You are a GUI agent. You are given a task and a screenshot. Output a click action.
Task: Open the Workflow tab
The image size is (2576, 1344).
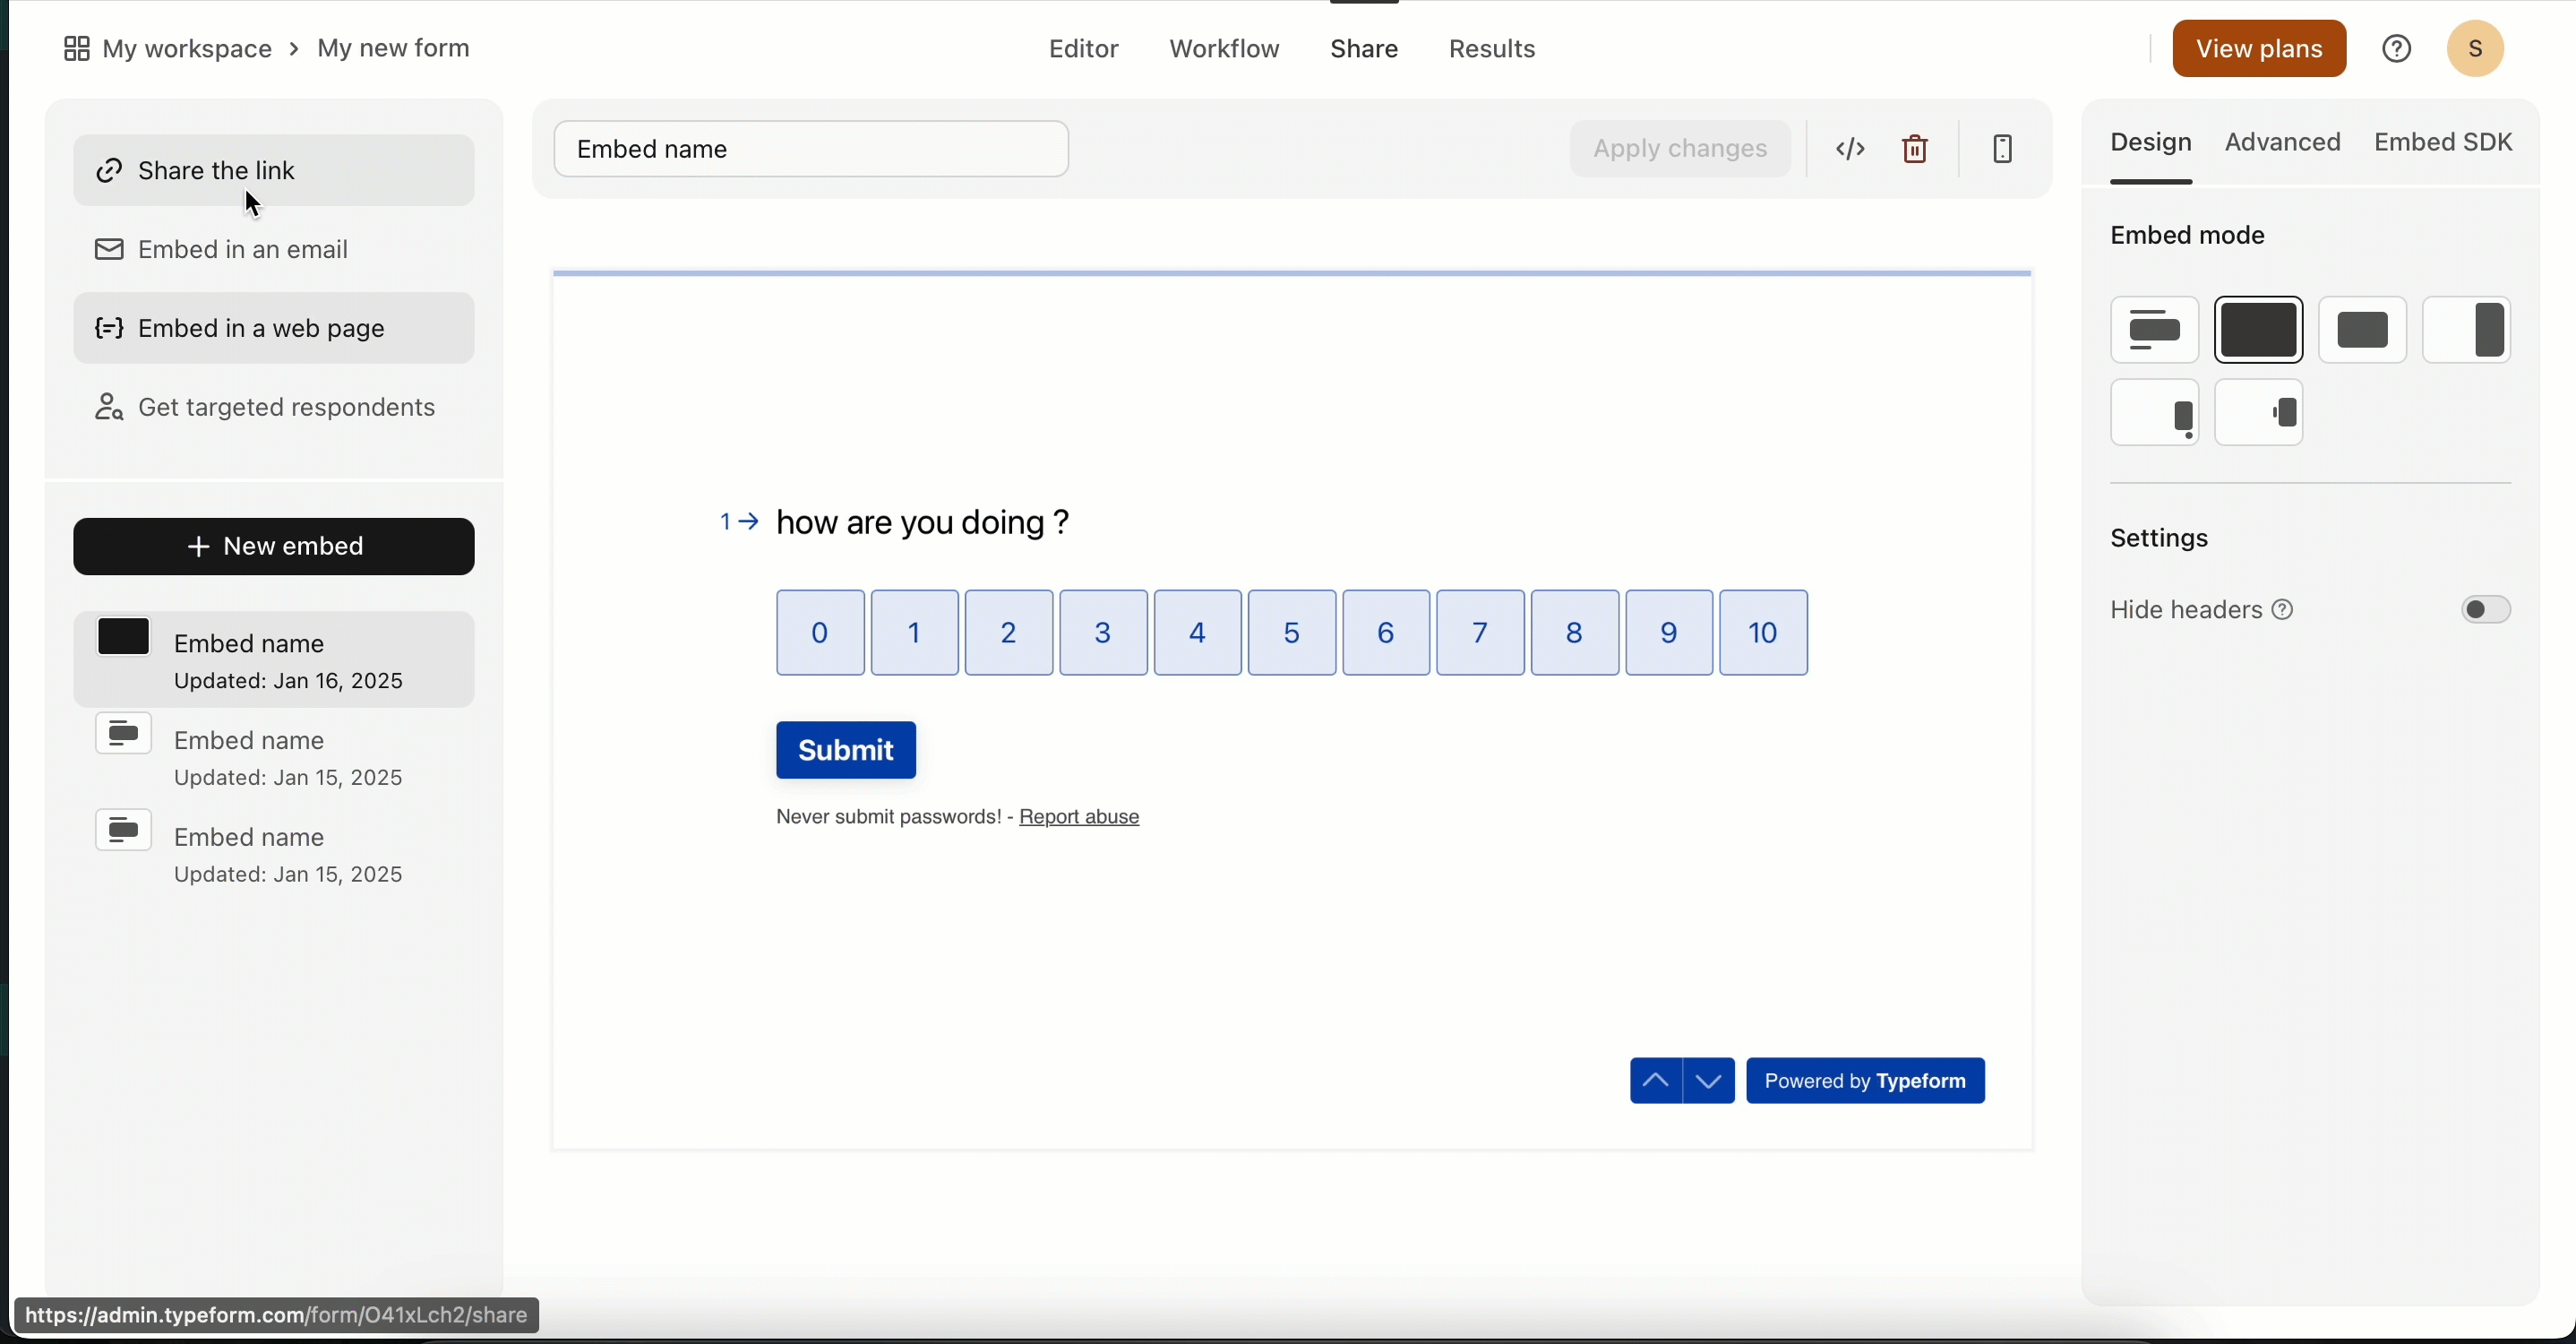[1224, 49]
